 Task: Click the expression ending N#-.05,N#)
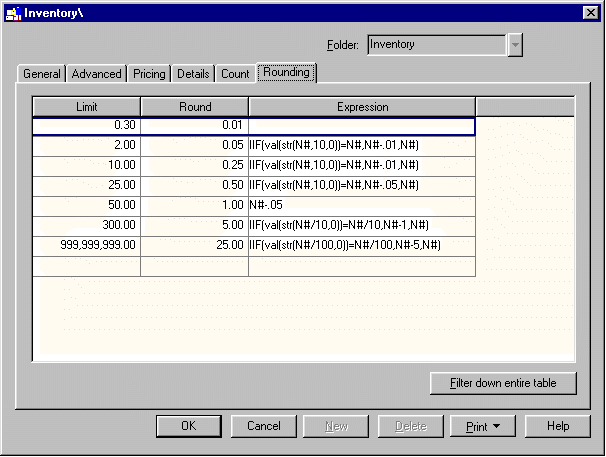click(362, 186)
